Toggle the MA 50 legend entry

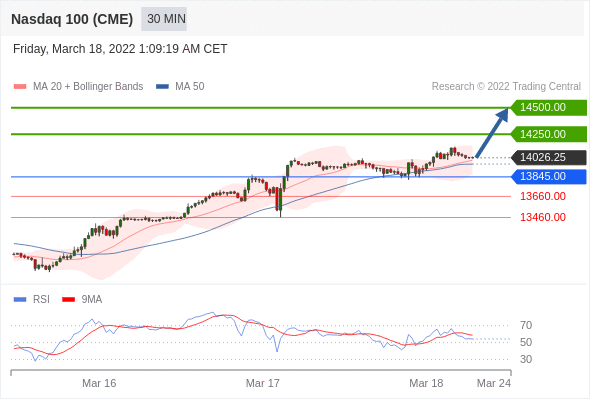click(180, 87)
